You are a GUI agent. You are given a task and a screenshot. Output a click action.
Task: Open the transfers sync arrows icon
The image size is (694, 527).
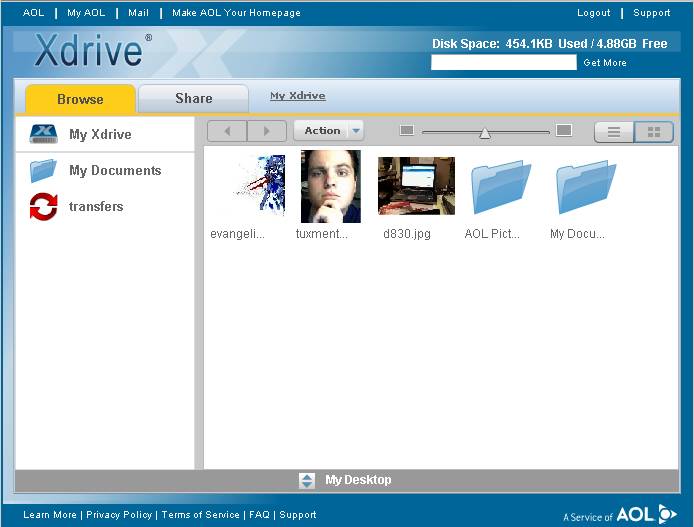(x=43, y=207)
